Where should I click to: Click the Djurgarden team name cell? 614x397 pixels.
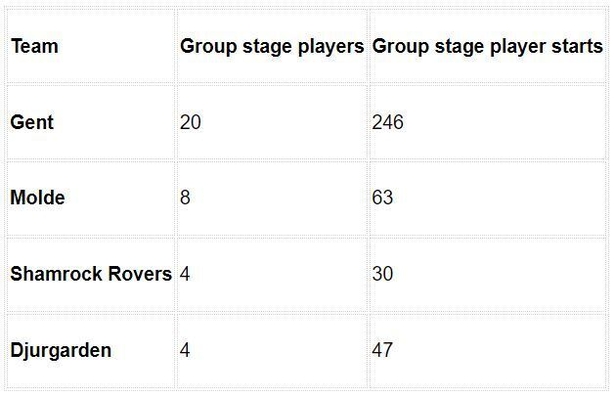[x=61, y=350]
